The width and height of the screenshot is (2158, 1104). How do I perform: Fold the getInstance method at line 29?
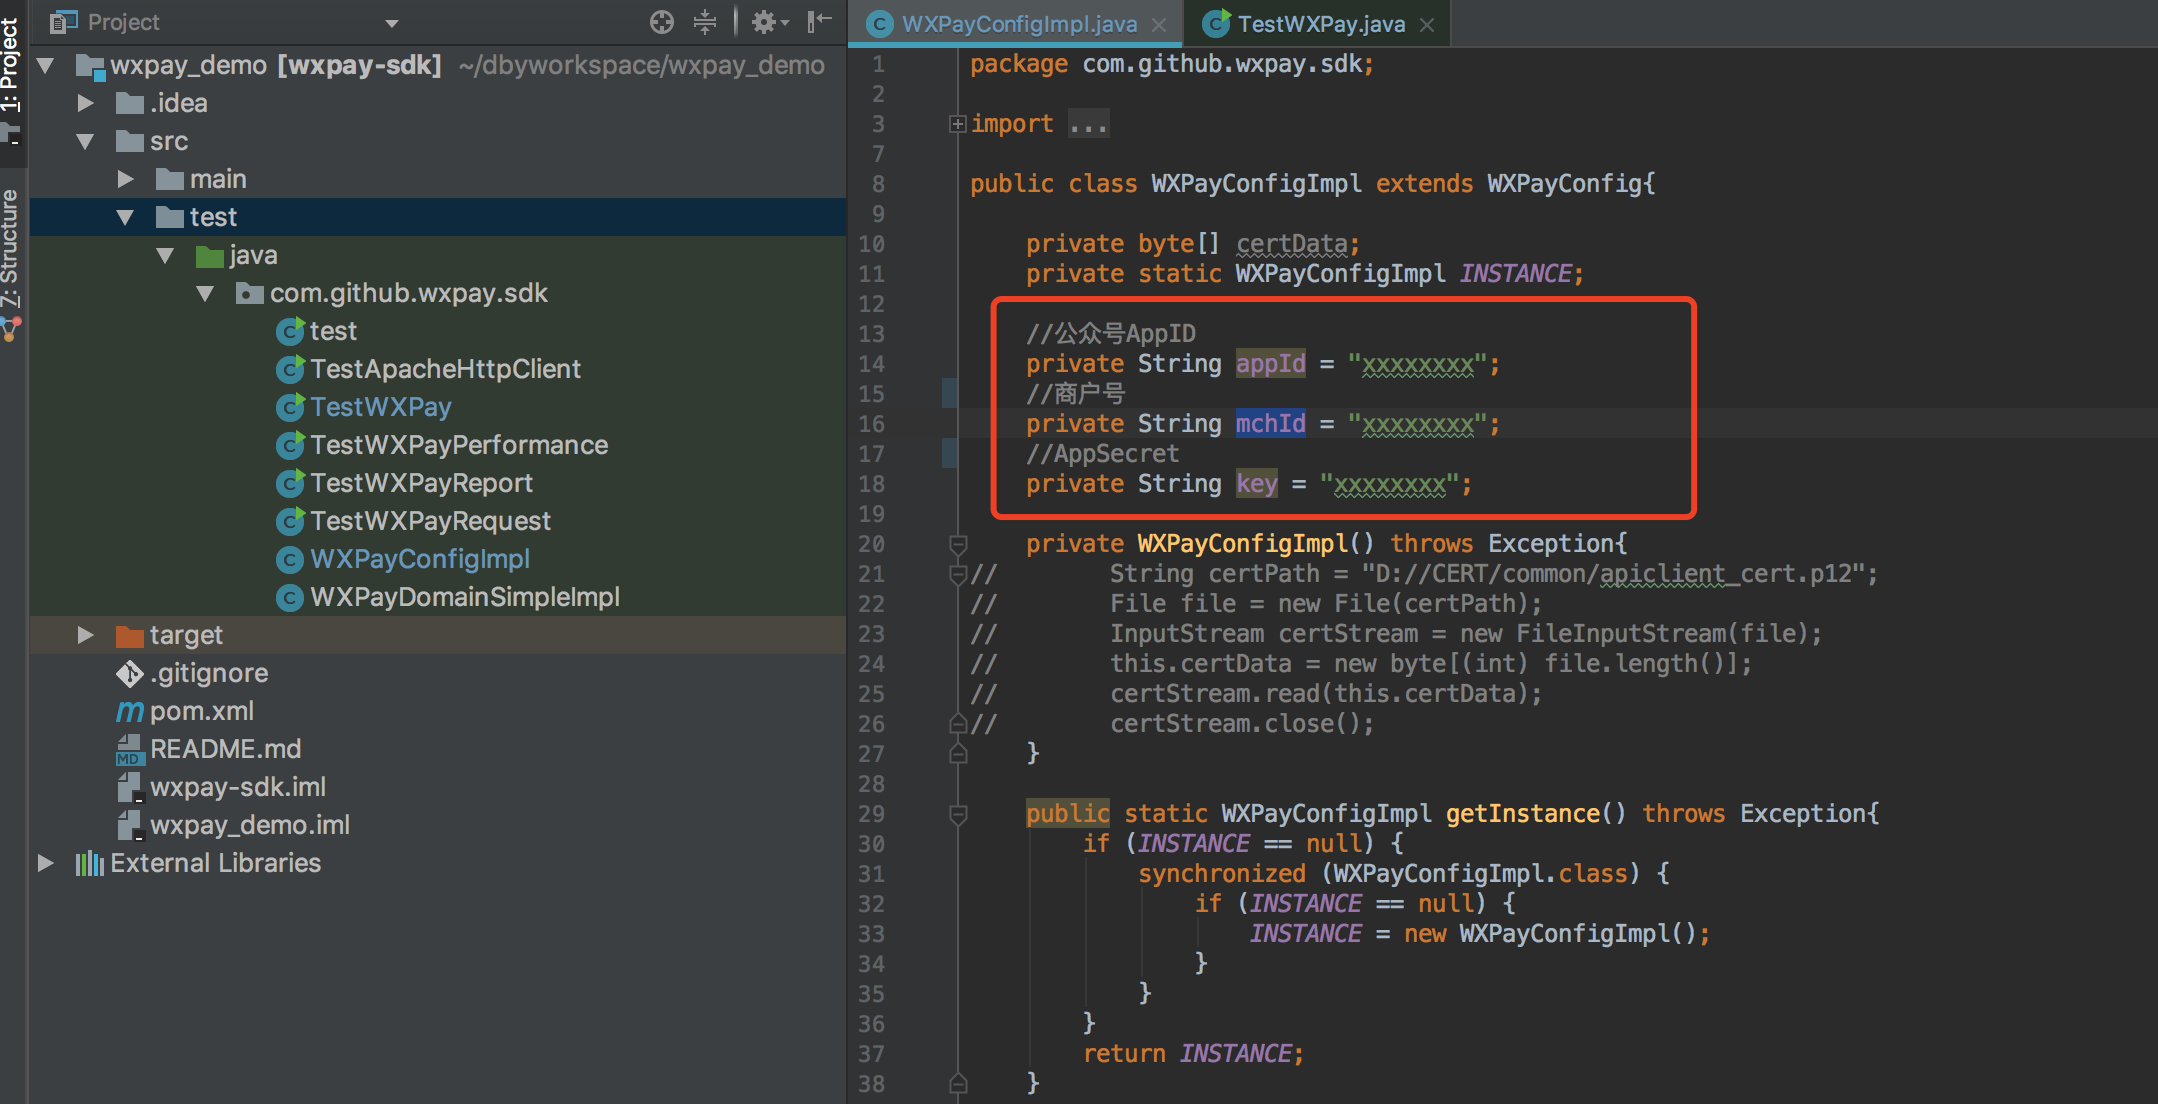coord(958,814)
